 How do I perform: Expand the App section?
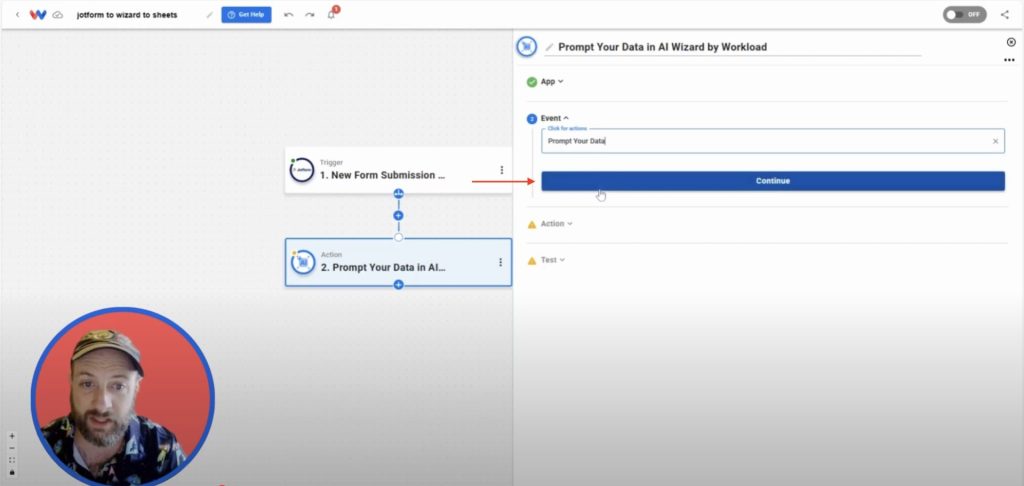pos(552,82)
